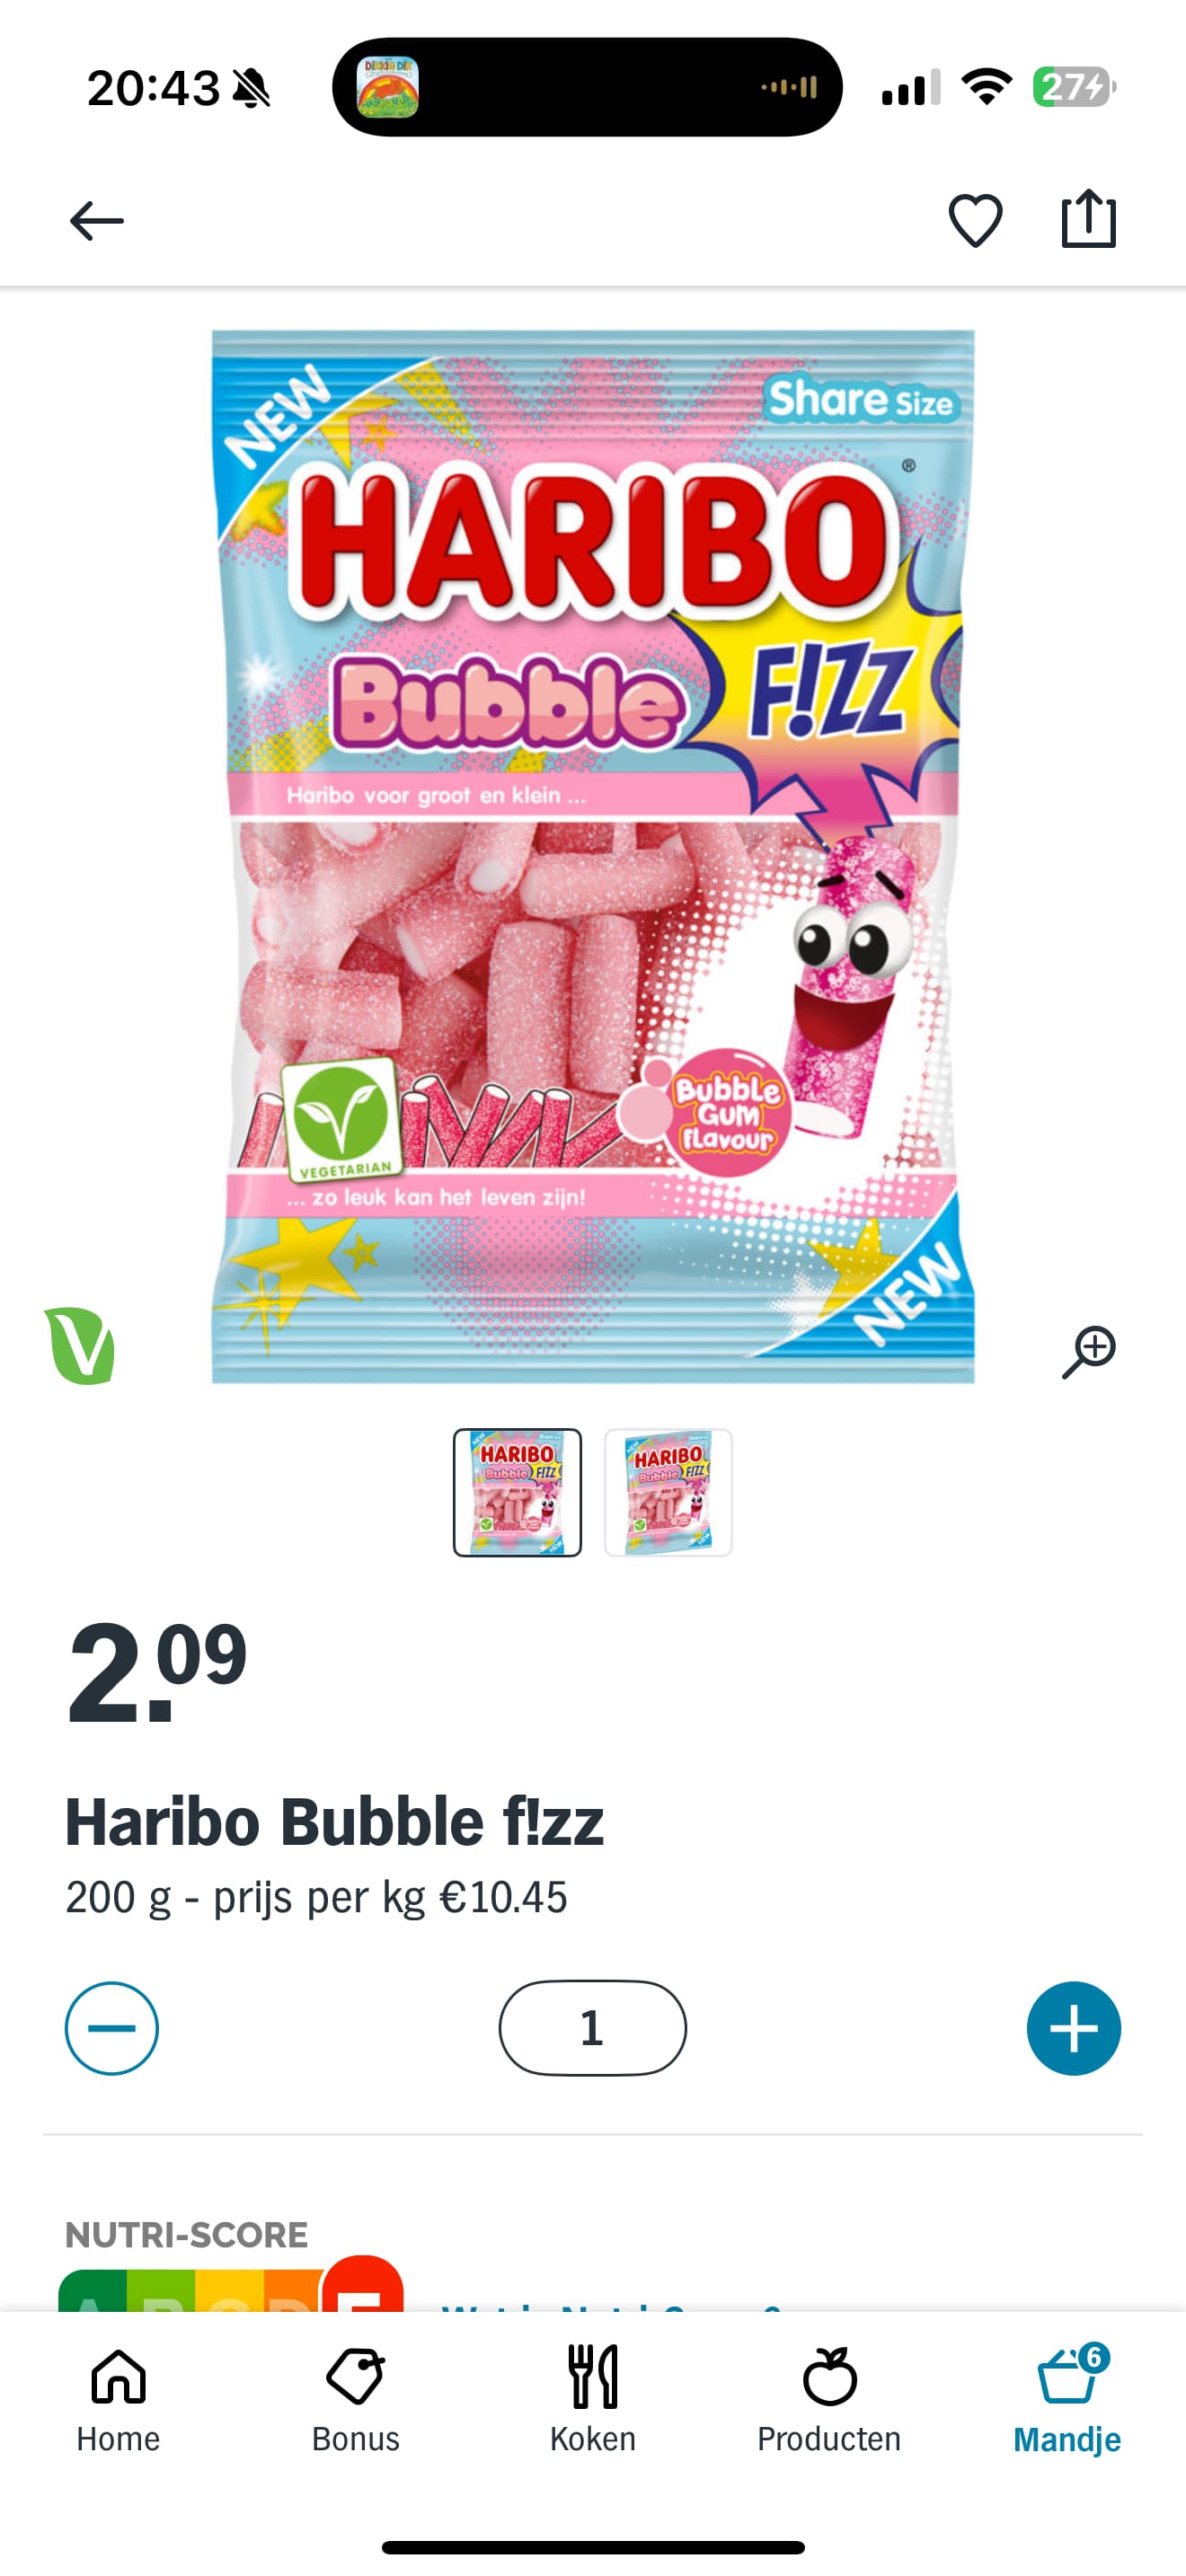Select the second Haribo thumbnail
1186x2576 pixels.
tap(668, 1492)
